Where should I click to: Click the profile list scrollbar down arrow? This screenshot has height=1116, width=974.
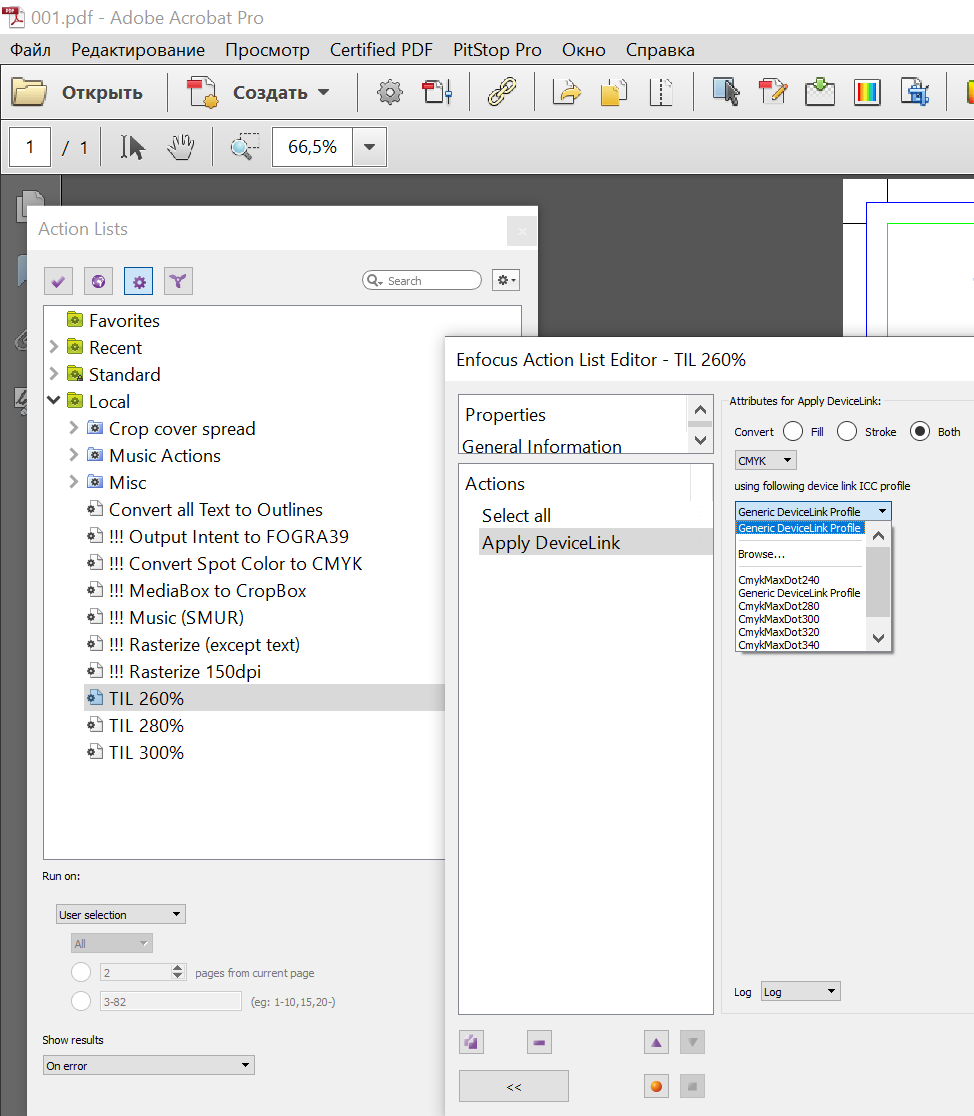[878, 638]
